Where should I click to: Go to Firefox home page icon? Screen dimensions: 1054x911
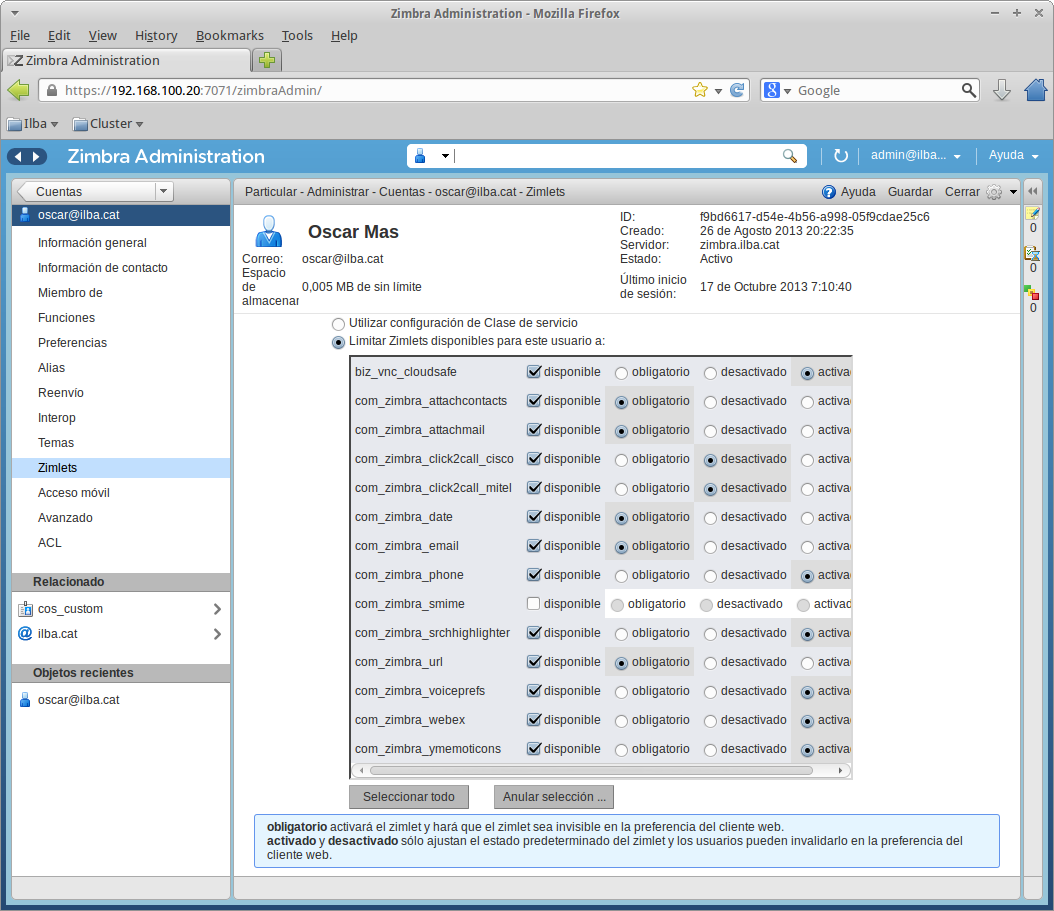pos(1036,89)
